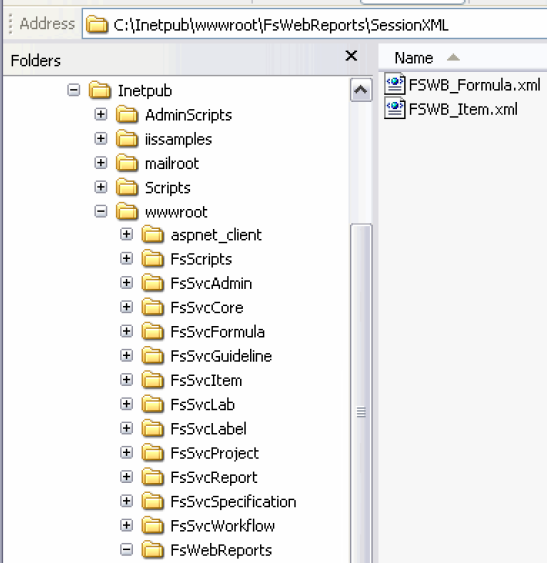Click the Address bar path field
547x563 pixels.
(315, 24)
